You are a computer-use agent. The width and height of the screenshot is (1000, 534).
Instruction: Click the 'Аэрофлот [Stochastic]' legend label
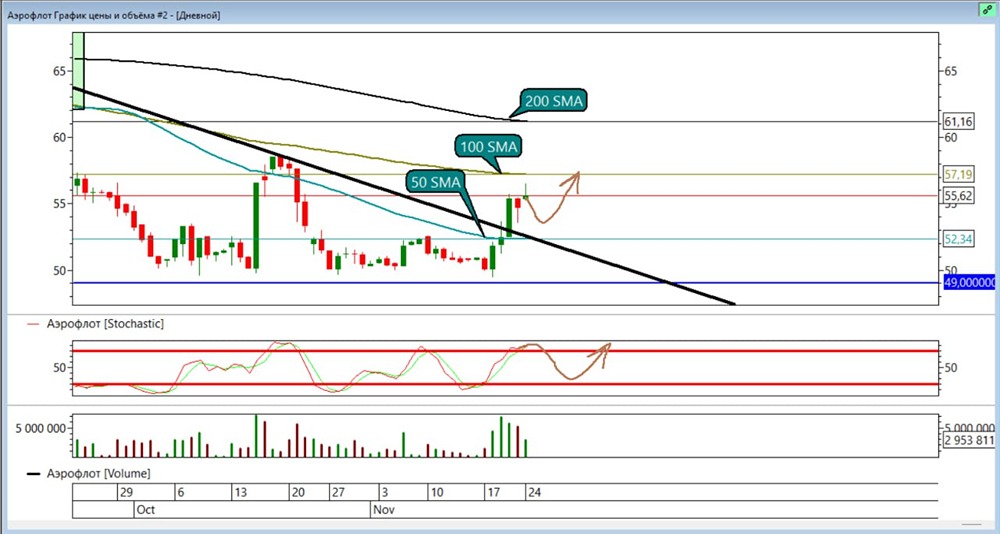(x=105, y=324)
